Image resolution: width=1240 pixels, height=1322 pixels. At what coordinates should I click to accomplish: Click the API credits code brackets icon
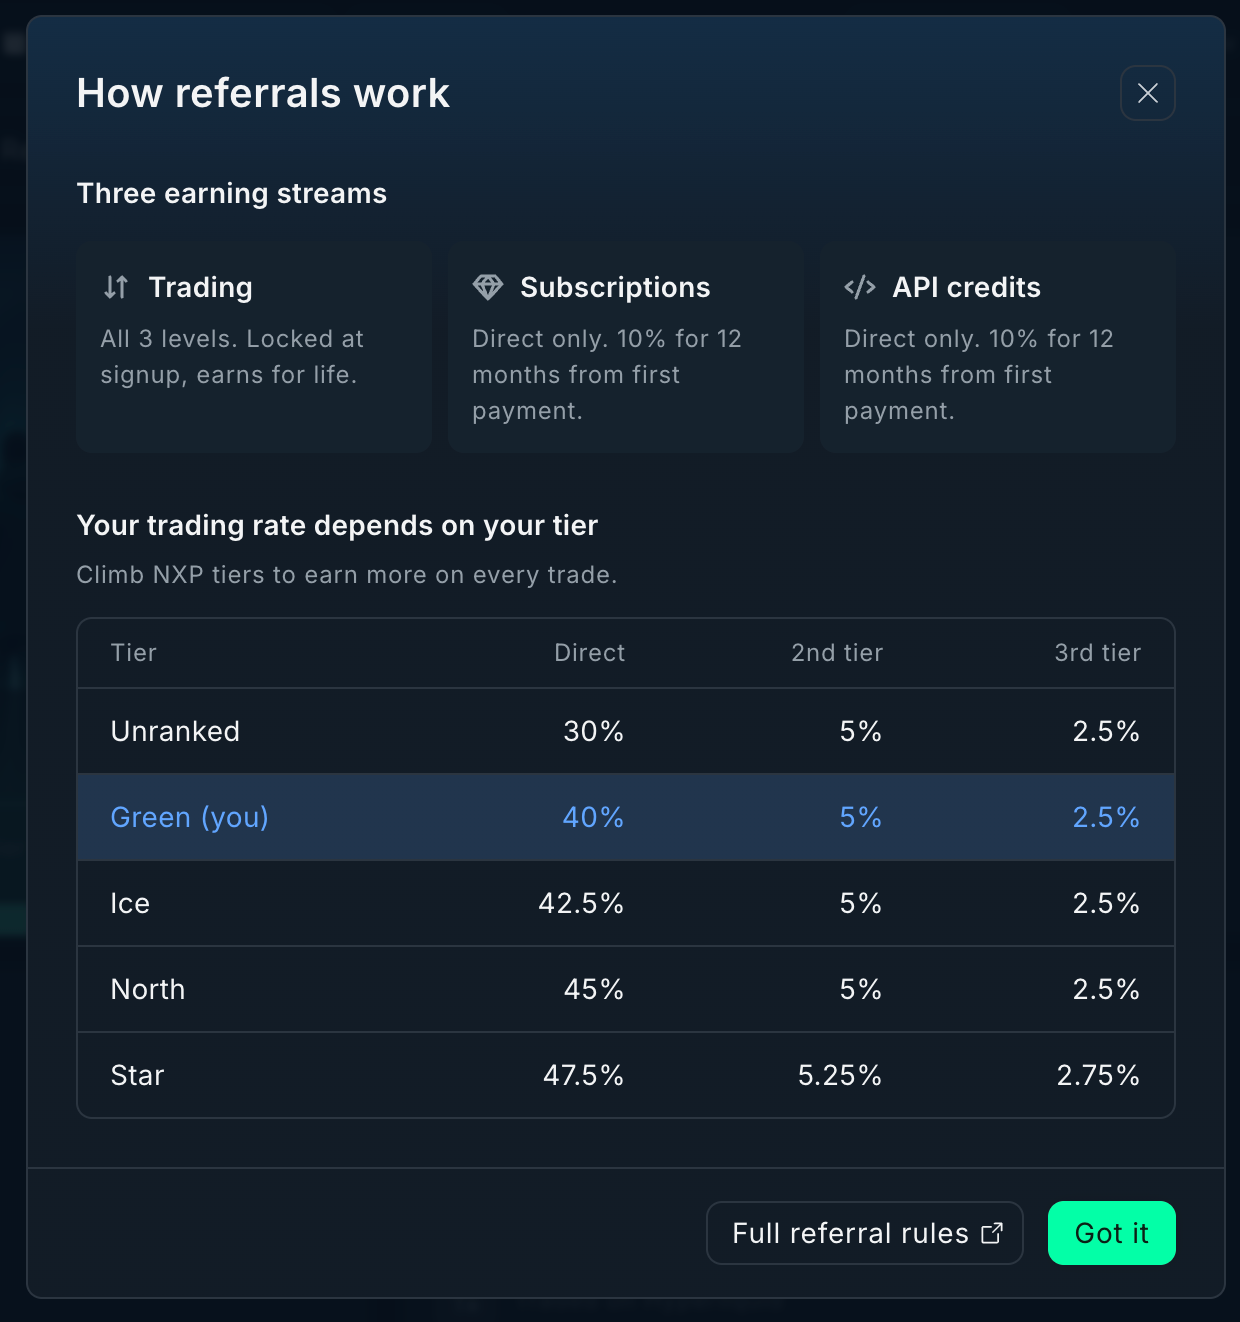(860, 287)
